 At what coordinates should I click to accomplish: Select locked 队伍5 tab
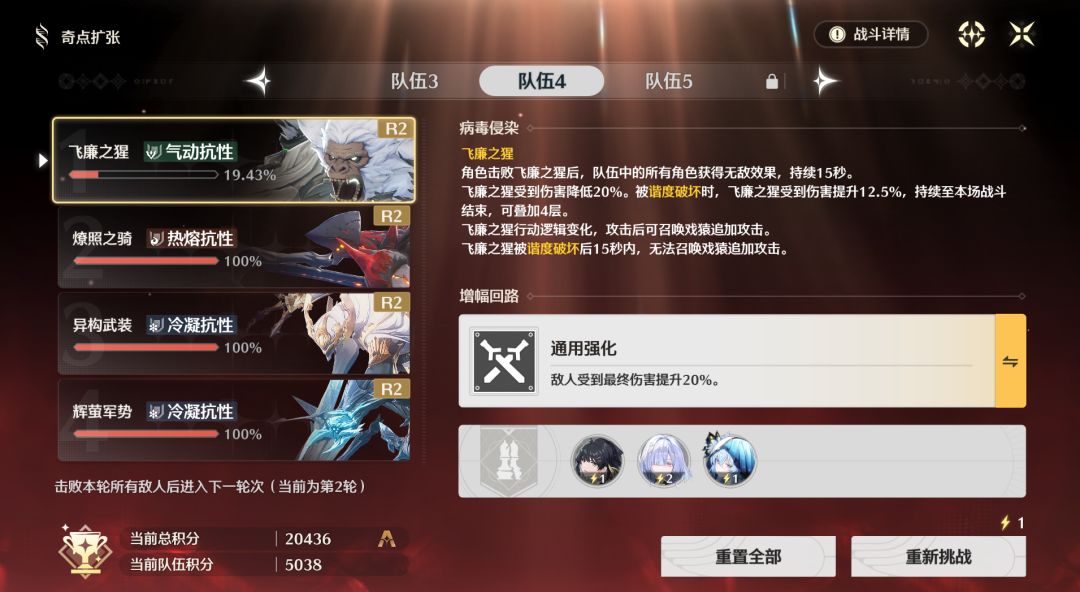pos(669,81)
